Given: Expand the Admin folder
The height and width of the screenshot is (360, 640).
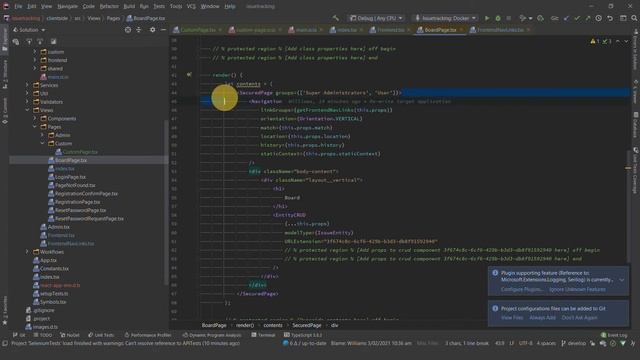Looking at the screenshot, I should (x=42, y=135).
